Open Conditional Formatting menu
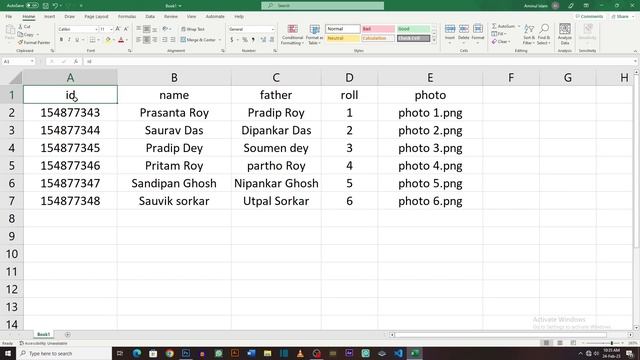Viewport: 640px width, 360px height. (292, 35)
